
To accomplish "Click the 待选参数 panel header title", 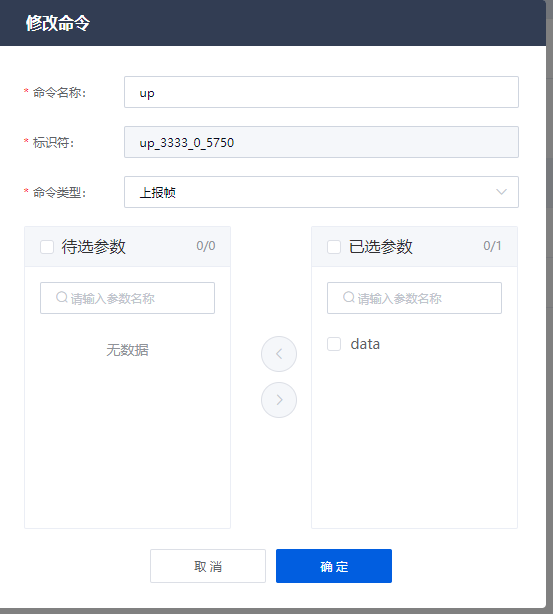I will pyautogui.click(x=94, y=247).
